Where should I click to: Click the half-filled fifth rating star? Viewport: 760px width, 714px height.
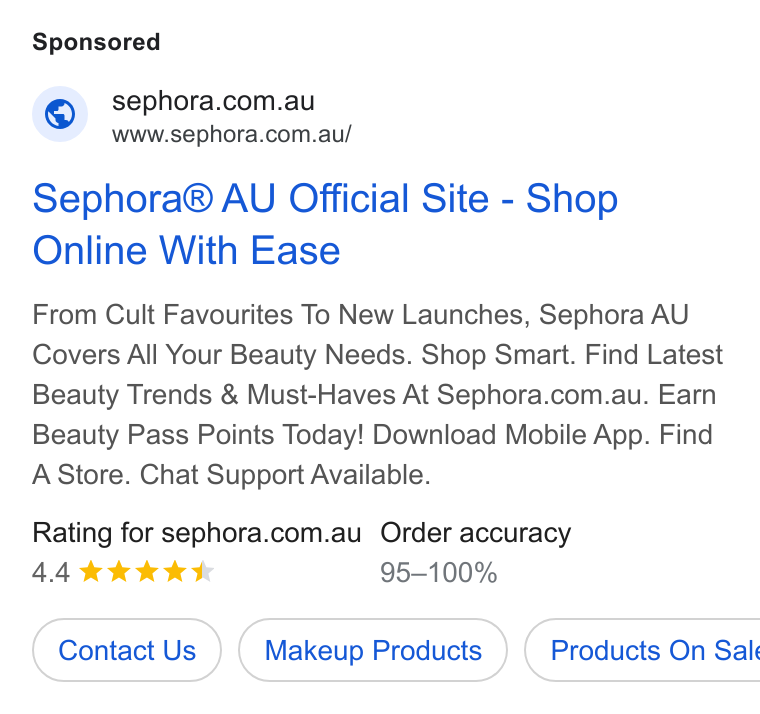point(203,571)
